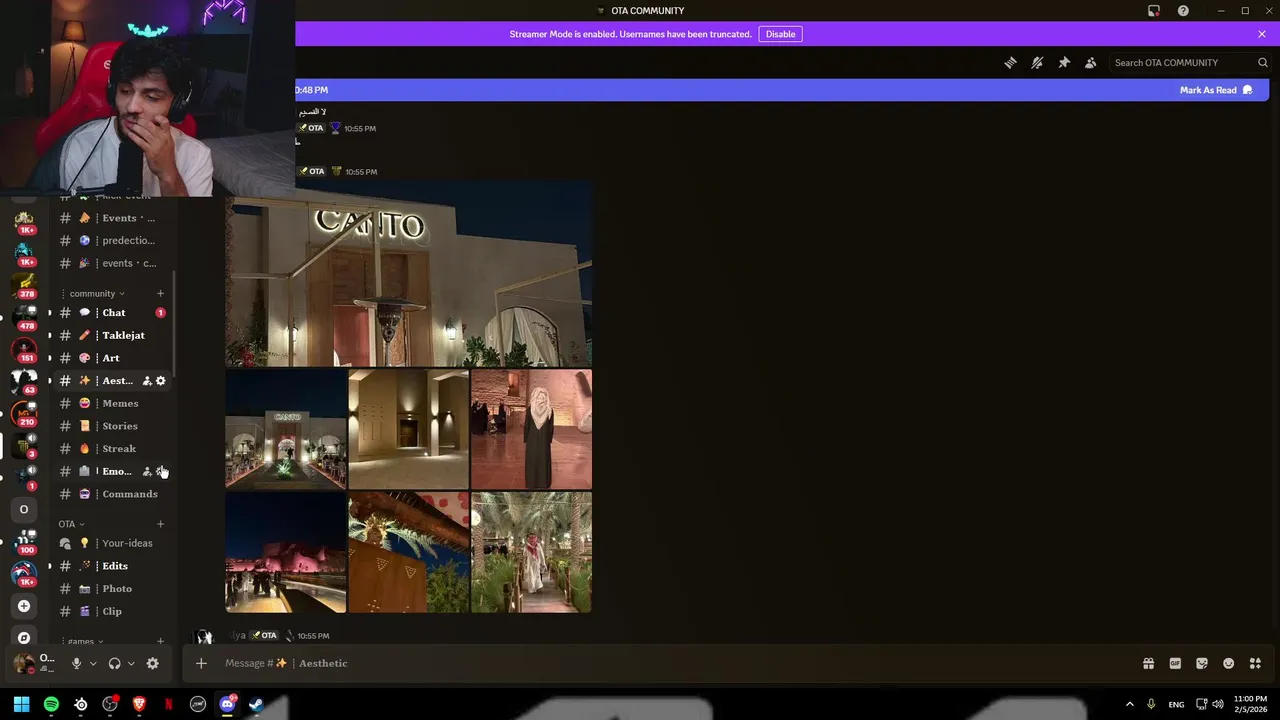Open the large CANTO entrance image

click(408, 273)
